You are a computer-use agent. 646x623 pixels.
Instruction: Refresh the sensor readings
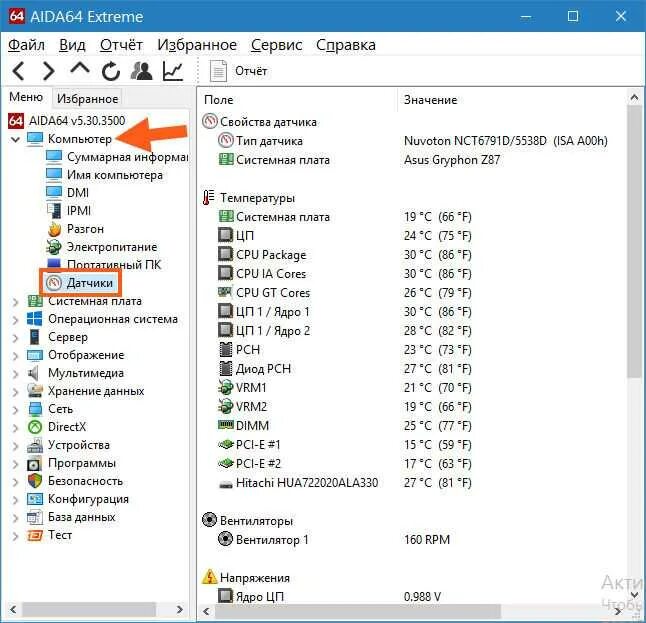point(110,71)
